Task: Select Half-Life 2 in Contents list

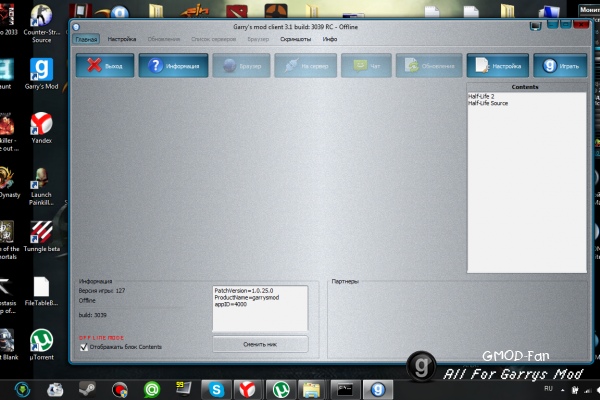Action: tap(481, 96)
